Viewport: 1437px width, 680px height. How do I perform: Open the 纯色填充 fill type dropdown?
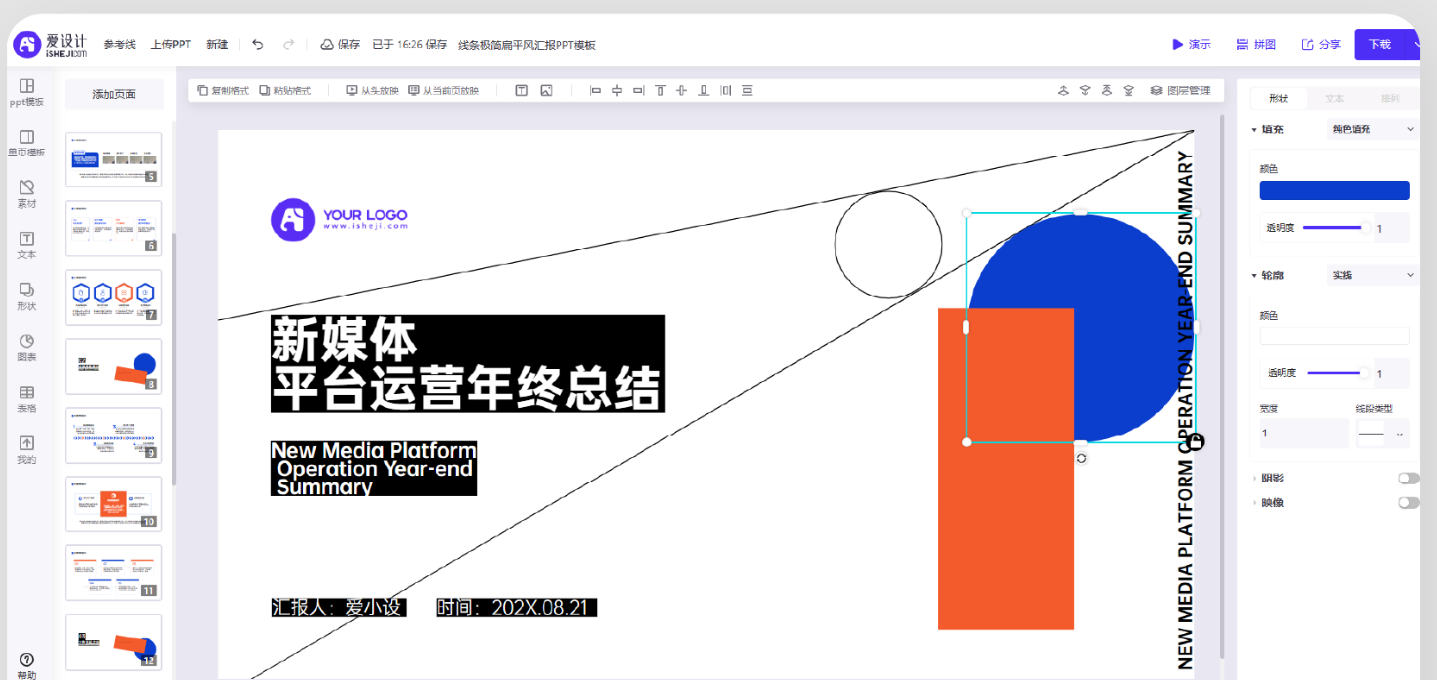[x=1372, y=129]
